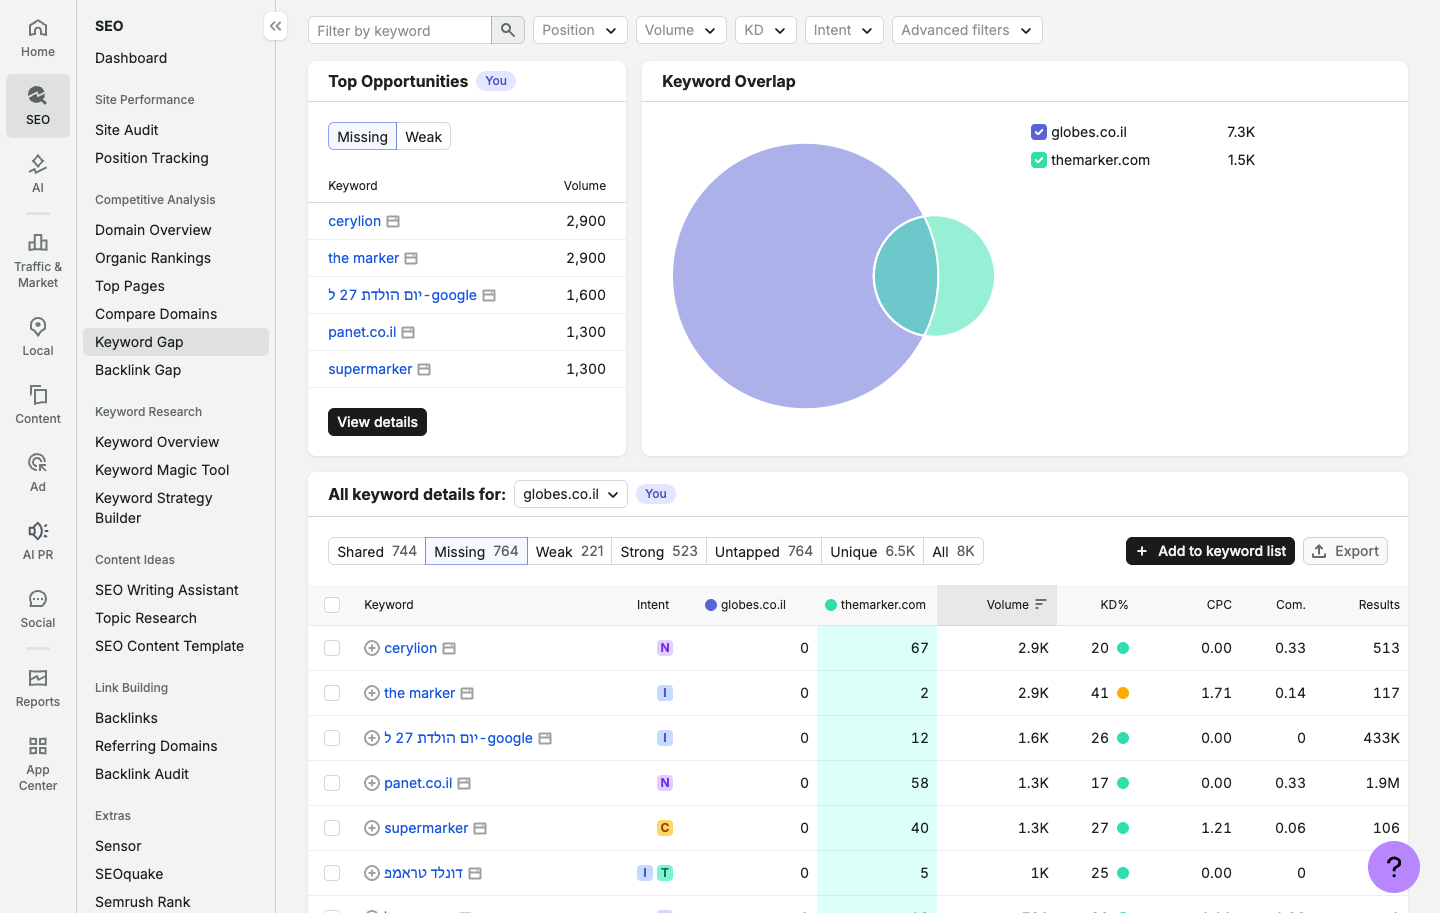The height and width of the screenshot is (913, 1440).
Task: Switch to the Shared 744 tab
Action: (377, 551)
